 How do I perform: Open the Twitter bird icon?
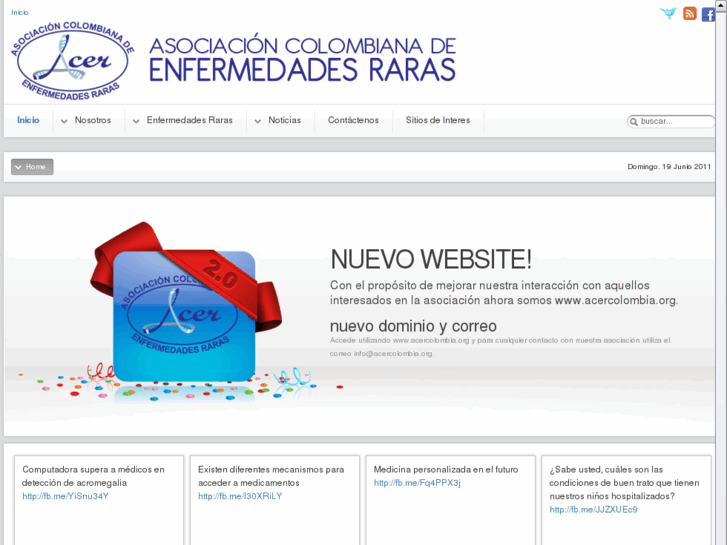pos(669,13)
